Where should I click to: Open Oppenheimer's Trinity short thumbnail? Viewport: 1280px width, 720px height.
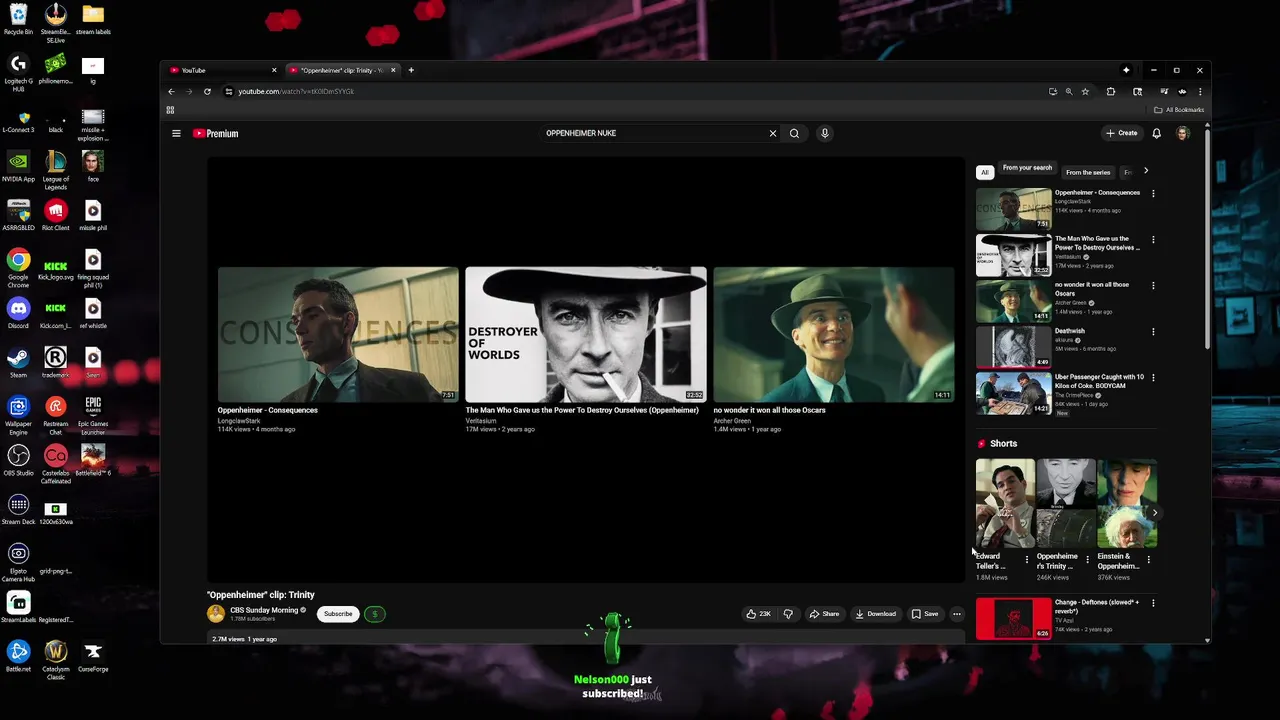(x=1066, y=503)
